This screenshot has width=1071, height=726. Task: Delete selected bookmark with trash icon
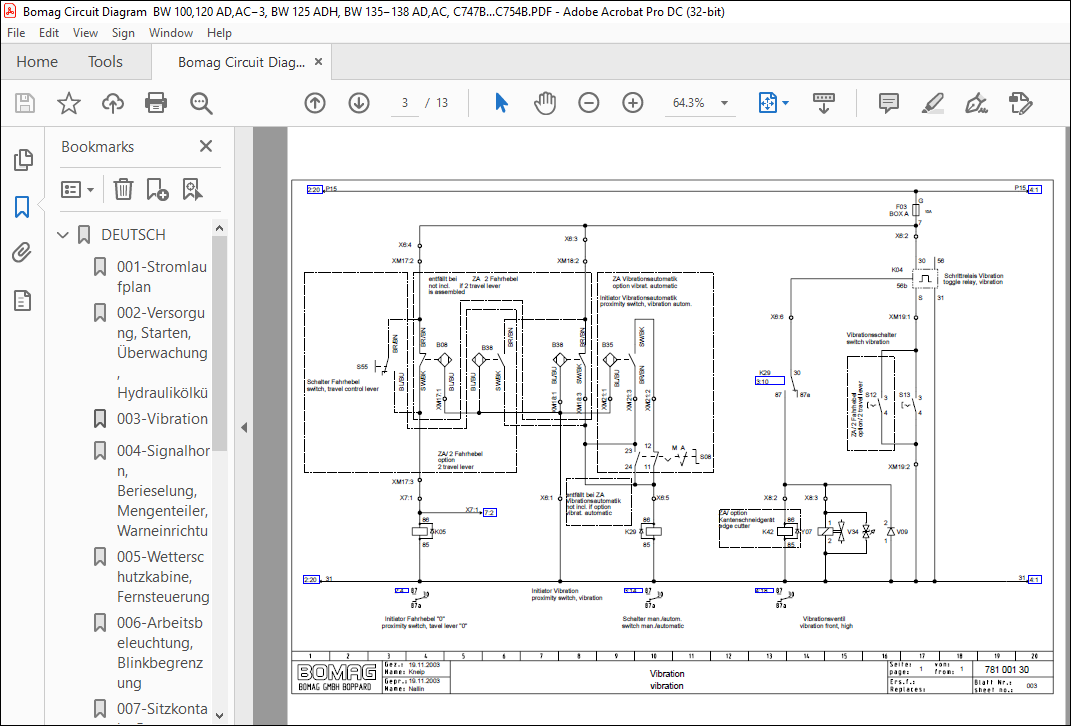point(123,189)
